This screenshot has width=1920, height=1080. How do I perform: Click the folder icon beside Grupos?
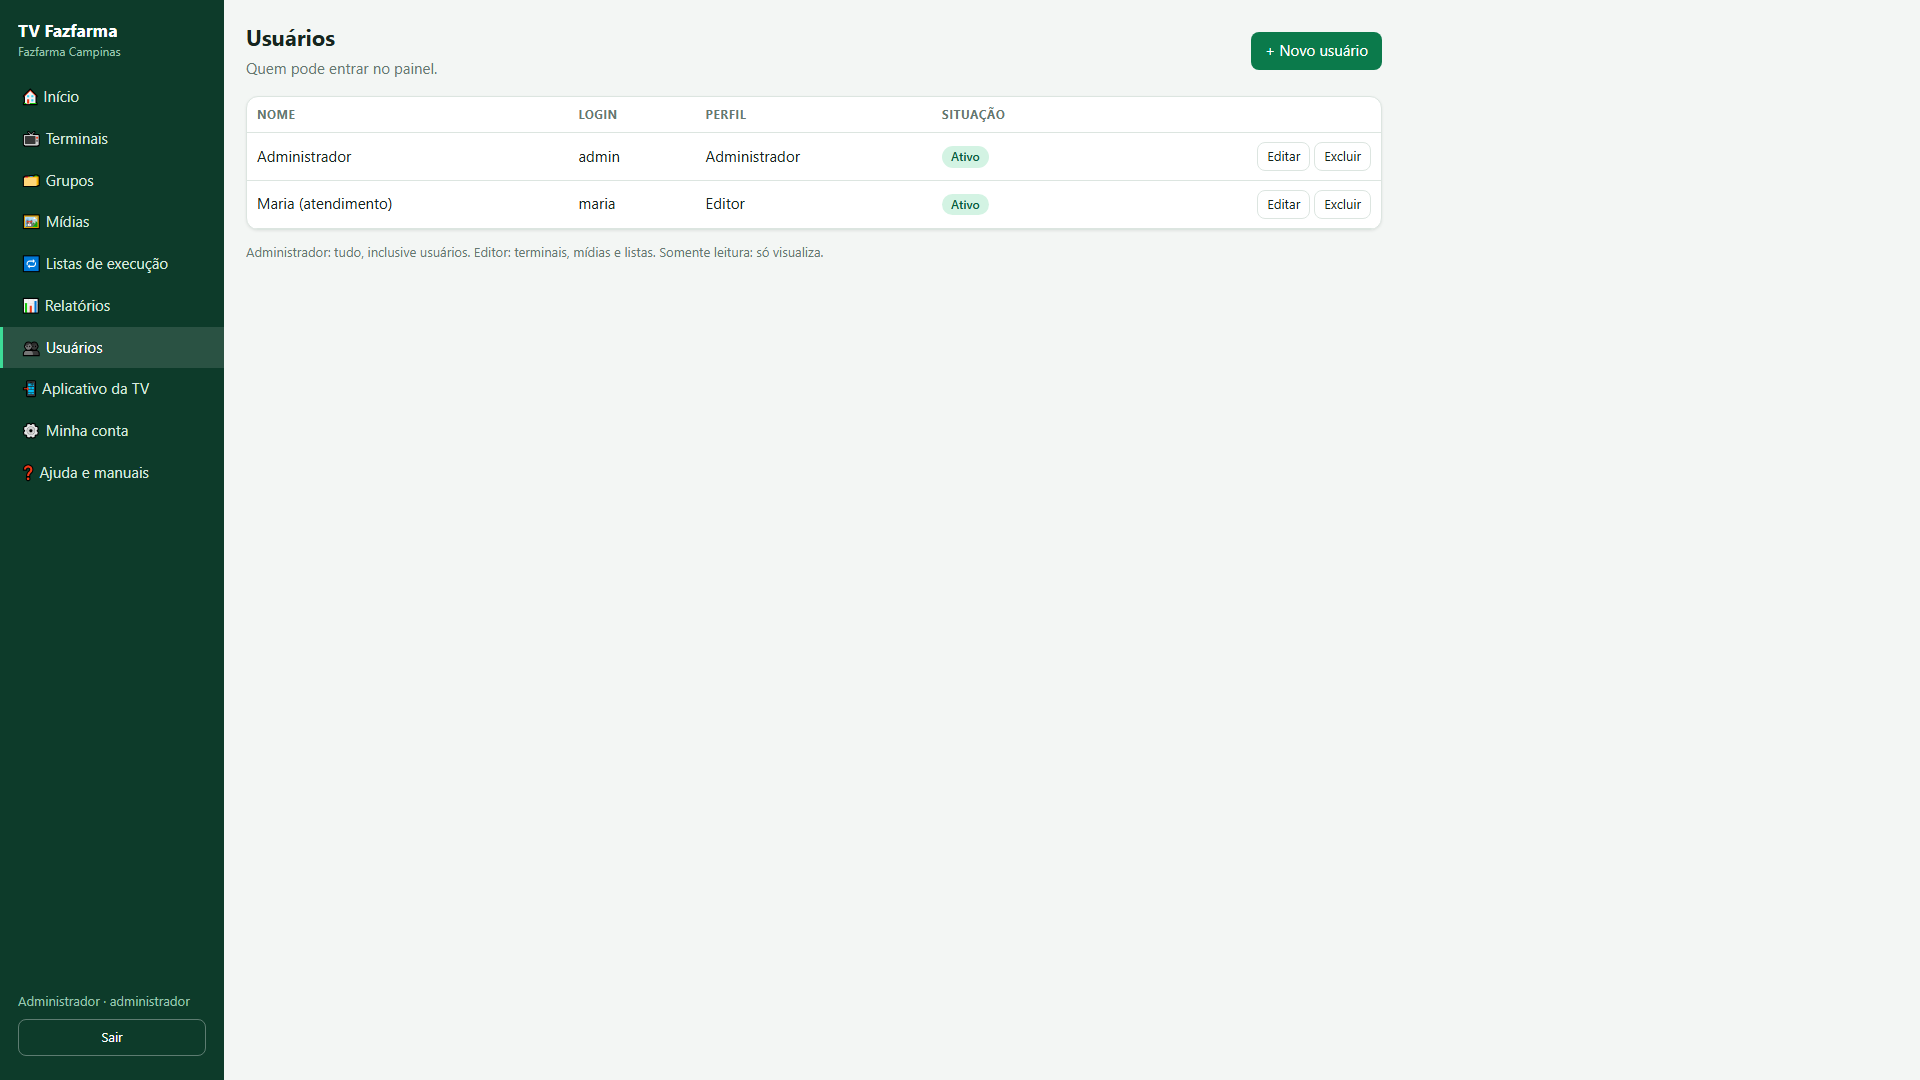click(x=31, y=181)
